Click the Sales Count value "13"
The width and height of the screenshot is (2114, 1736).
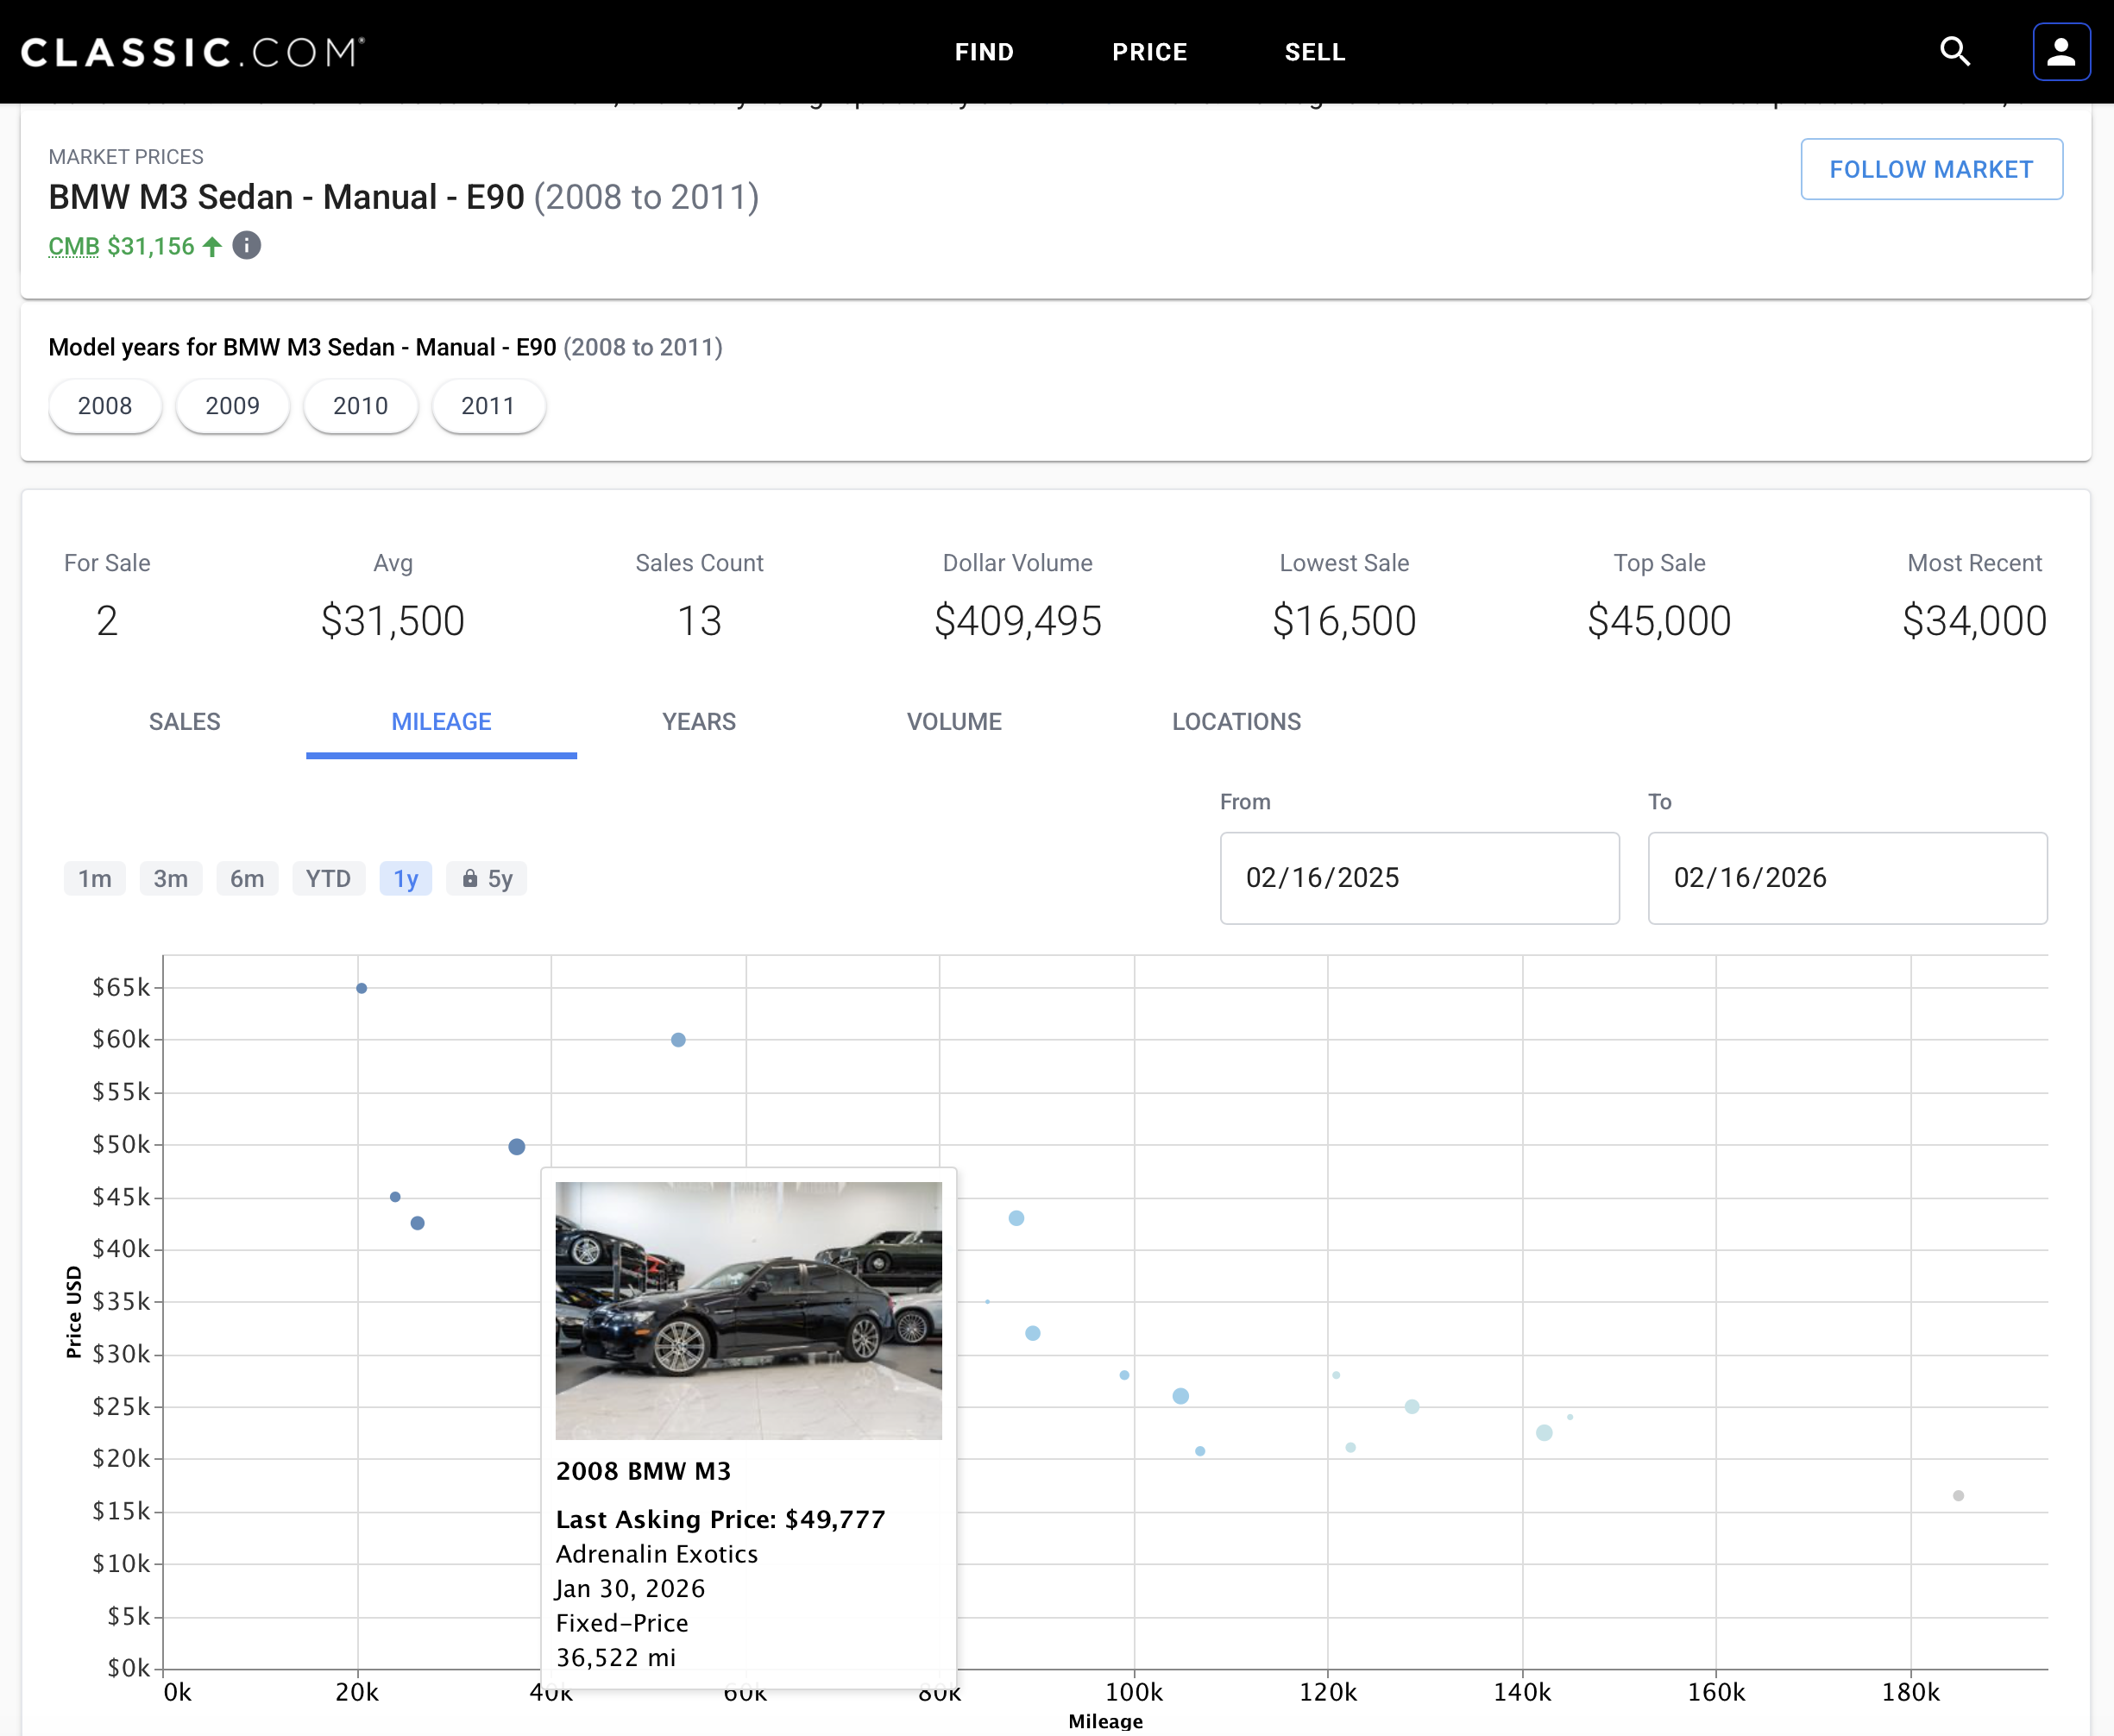click(699, 621)
